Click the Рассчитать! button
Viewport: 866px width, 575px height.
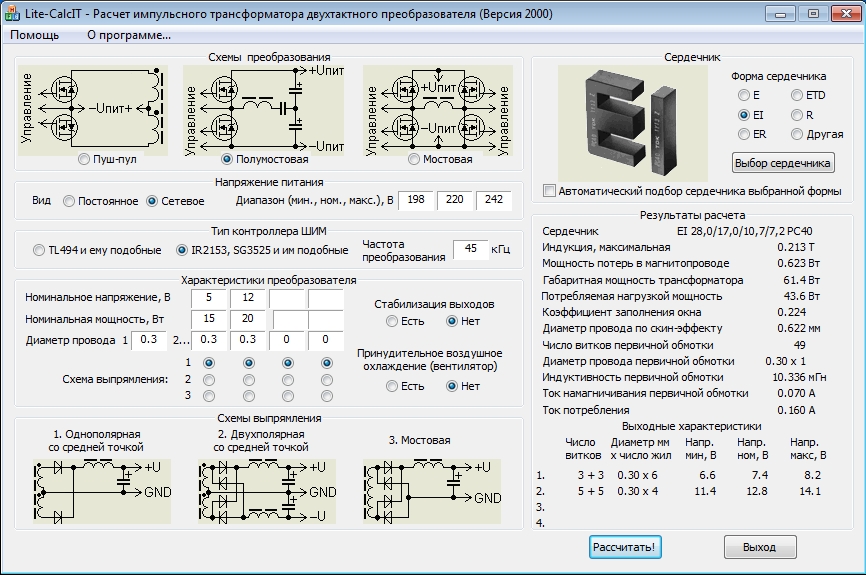pyautogui.click(x=625, y=547)
